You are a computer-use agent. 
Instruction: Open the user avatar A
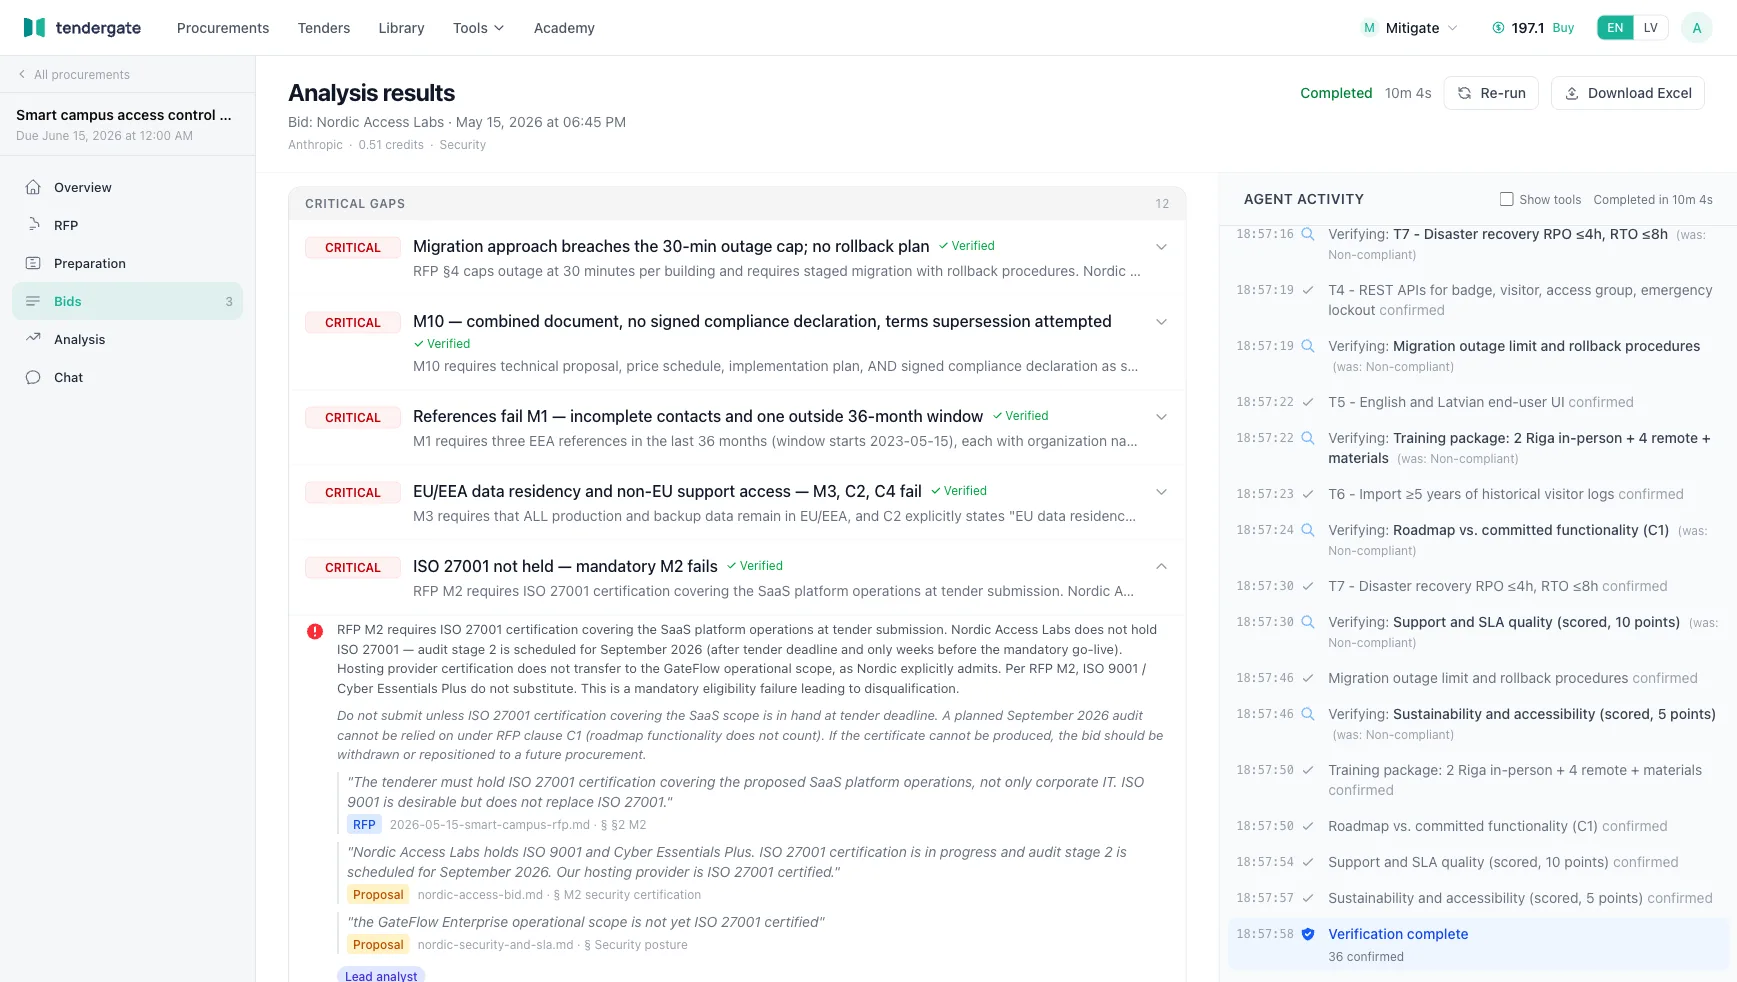1696,28
